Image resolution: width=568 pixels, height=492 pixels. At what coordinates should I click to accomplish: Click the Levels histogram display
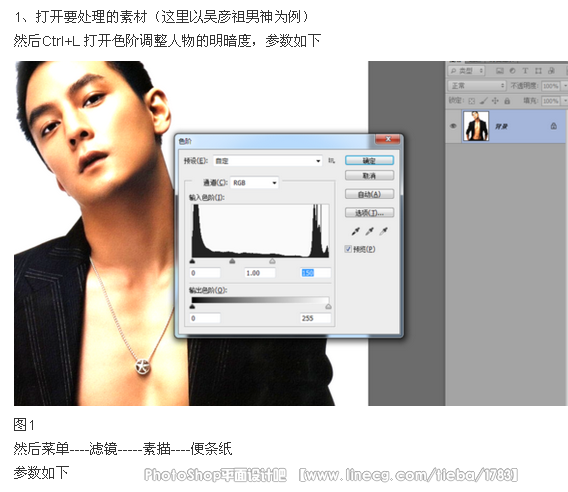(x=260, y=231)
